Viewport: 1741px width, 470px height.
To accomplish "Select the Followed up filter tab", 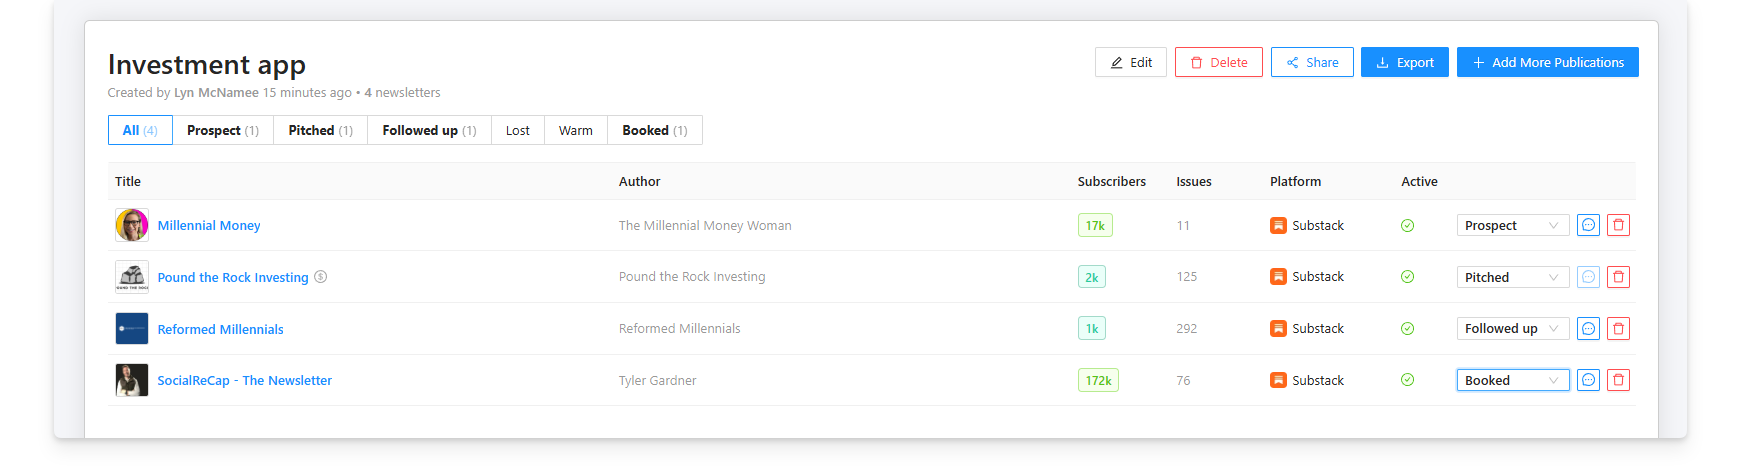I will pos(429,130).
